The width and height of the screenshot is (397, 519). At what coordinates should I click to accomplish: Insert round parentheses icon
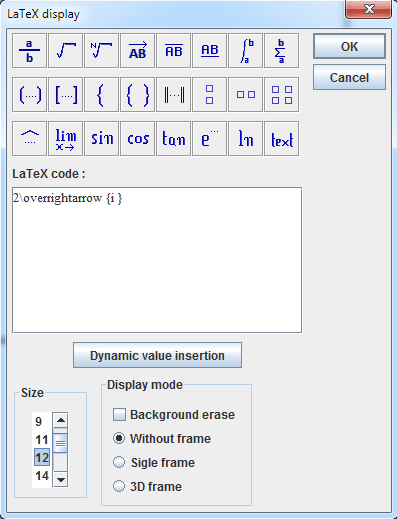click(29, 95)
